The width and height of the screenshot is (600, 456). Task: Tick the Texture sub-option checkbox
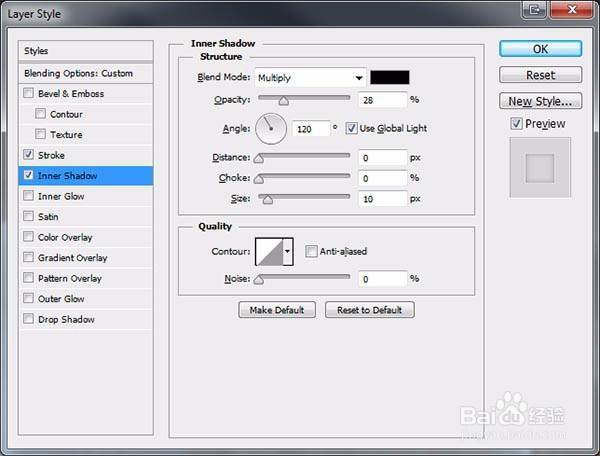[x=40, y=134]
